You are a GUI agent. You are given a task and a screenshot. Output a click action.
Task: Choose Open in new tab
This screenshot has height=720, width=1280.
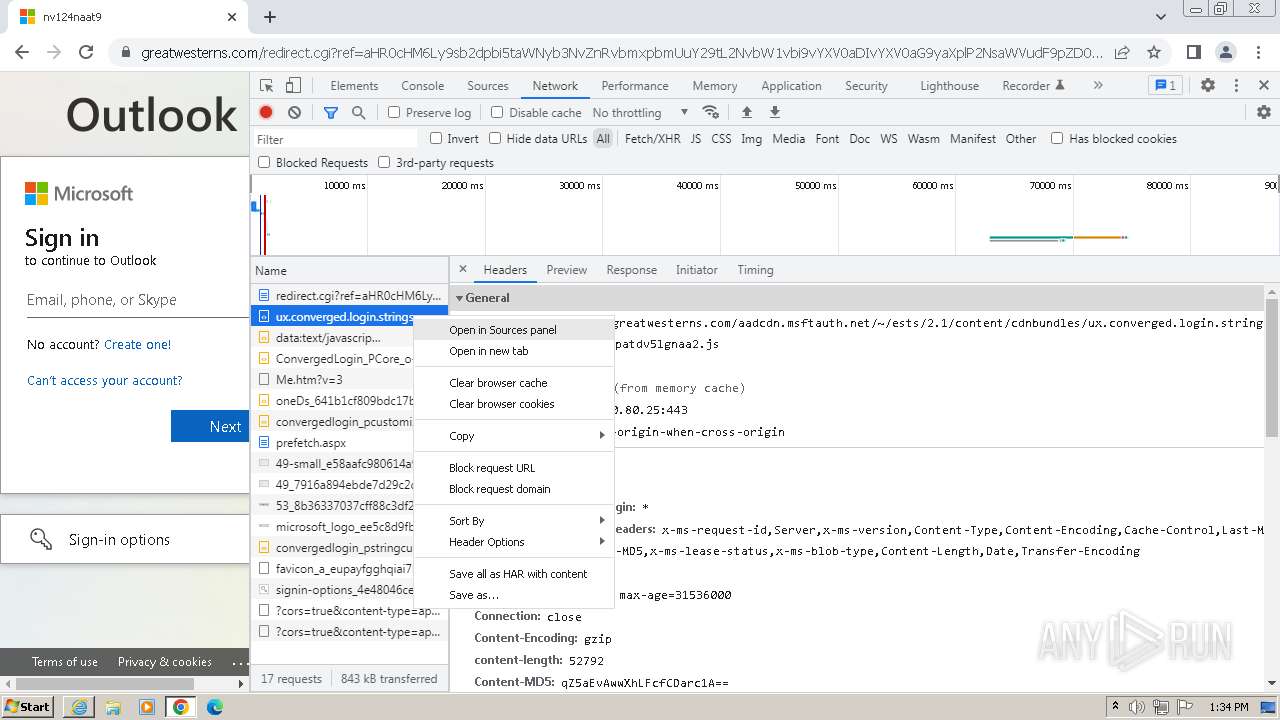tap(514, 351)
